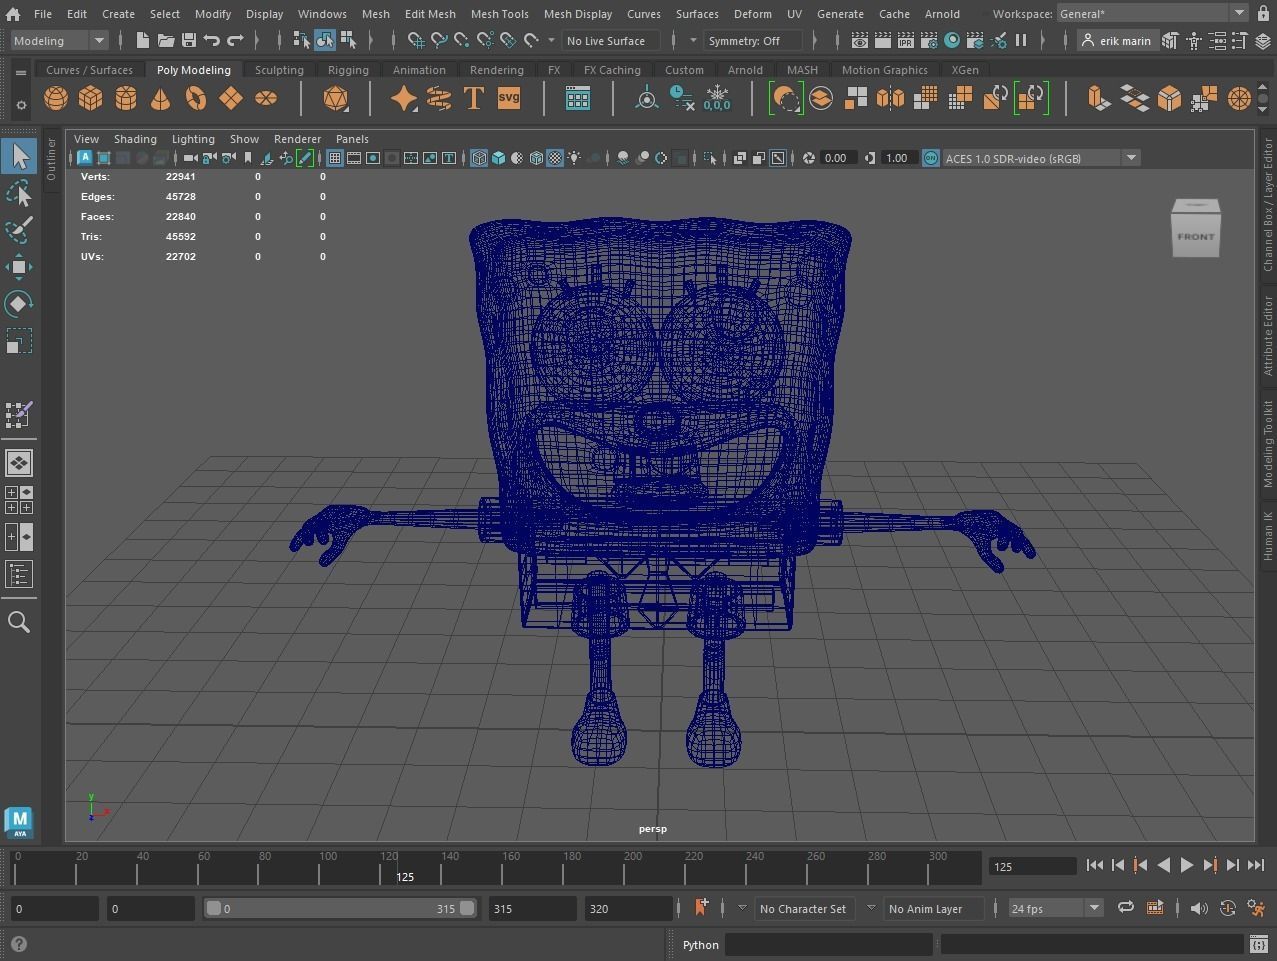Switch to the Sculpting shelf tab
The image size is (1277, 961).
278,69
